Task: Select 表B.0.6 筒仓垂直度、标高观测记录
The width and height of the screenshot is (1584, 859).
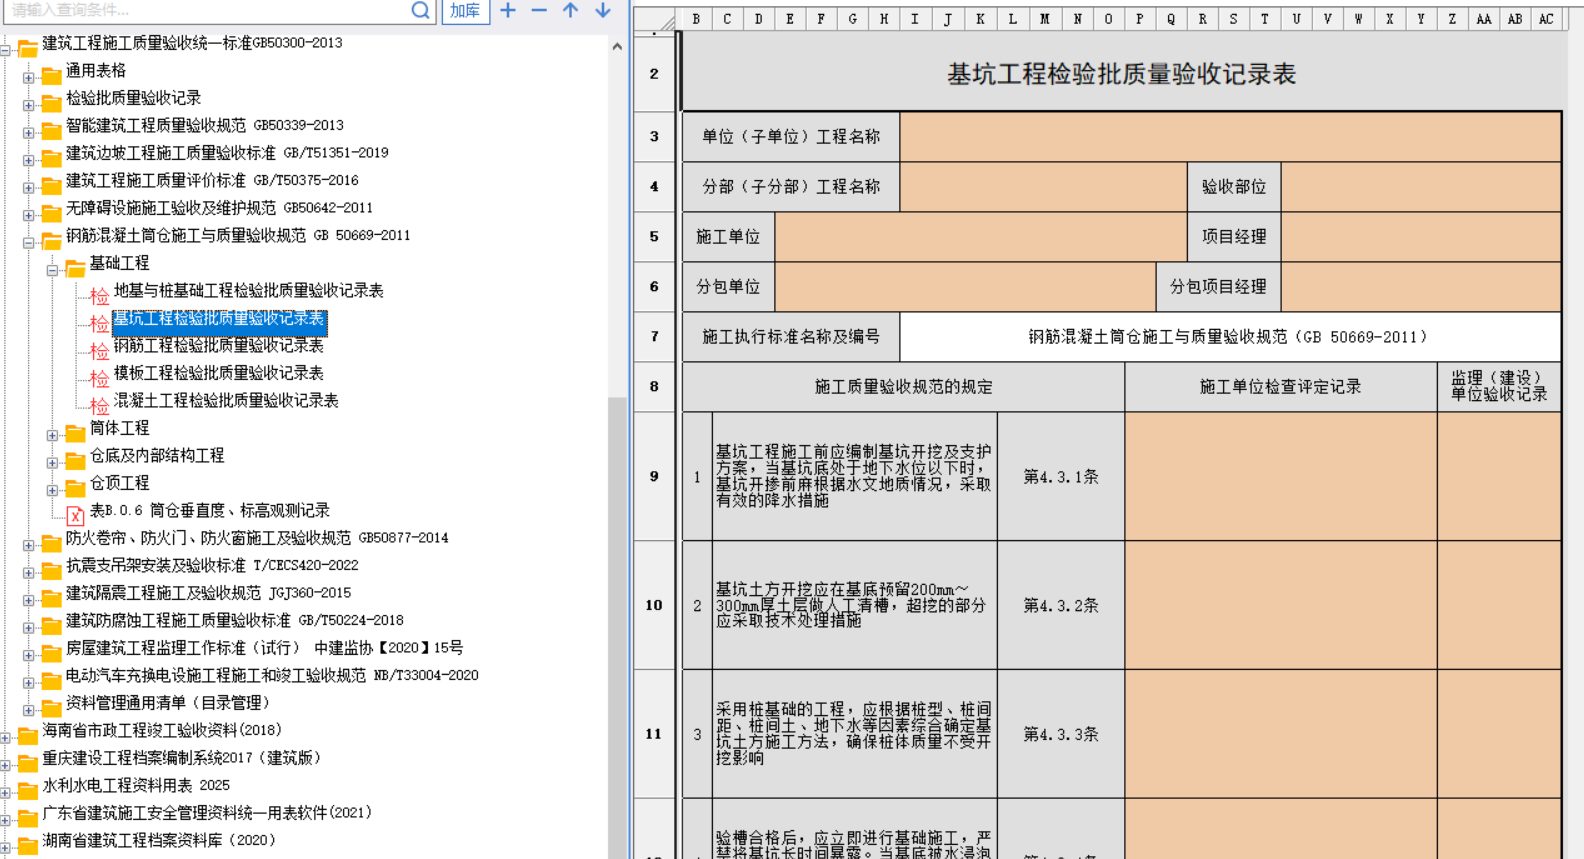Action: pos(209,511)
